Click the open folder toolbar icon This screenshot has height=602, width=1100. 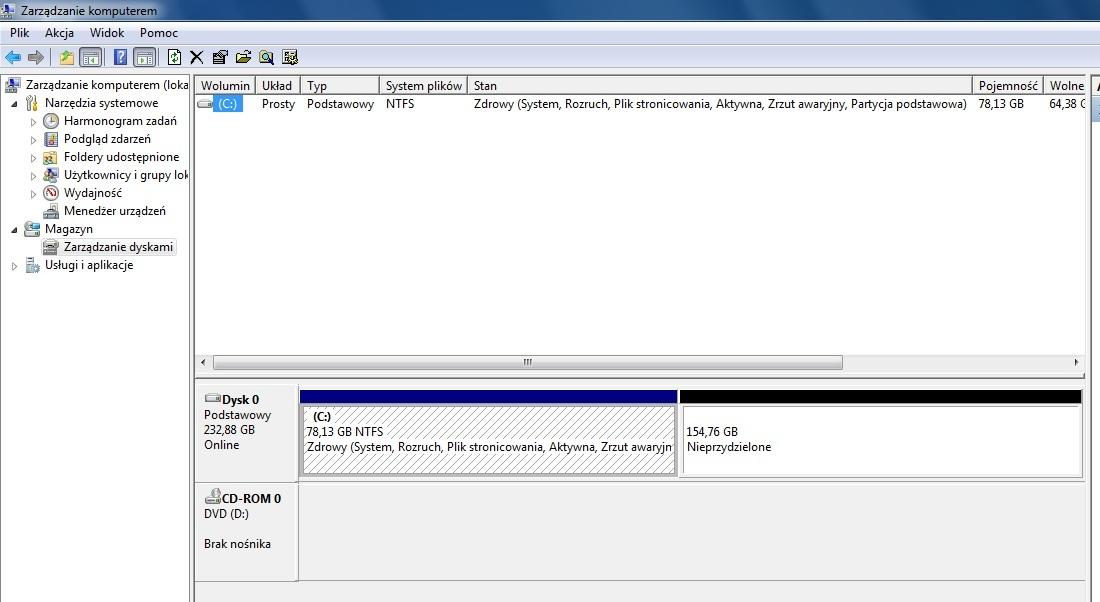[x=243, y=57]
